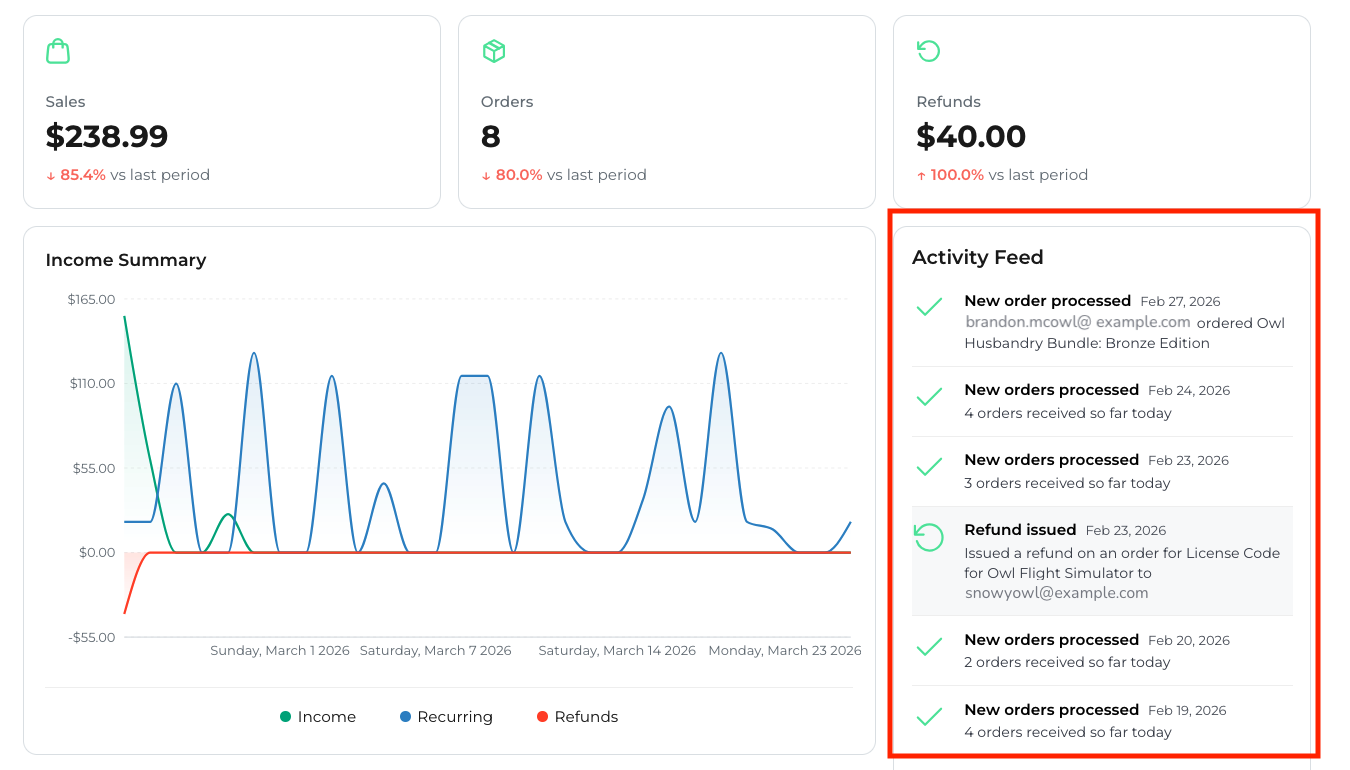Click the refund arrow icon above Refunds
Screen dimensions: 1350x770
928,51
